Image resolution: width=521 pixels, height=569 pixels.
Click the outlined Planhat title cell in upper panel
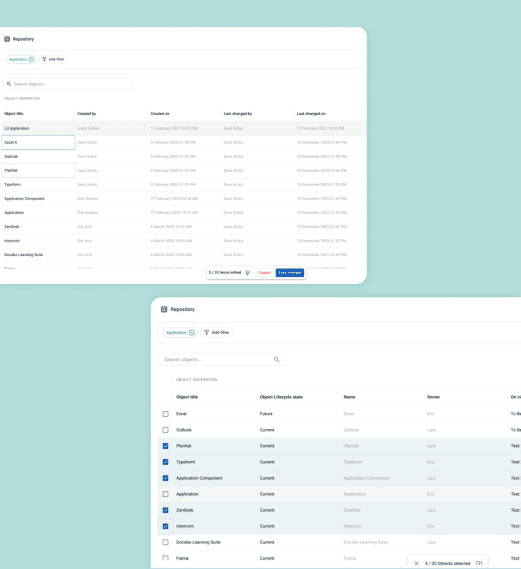point(38,171)
